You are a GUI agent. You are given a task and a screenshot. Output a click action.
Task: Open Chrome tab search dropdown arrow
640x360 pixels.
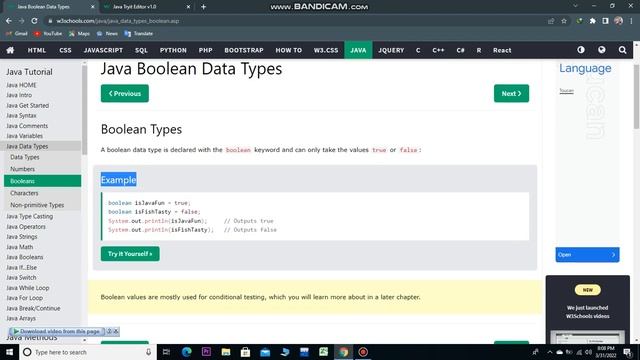575,6
